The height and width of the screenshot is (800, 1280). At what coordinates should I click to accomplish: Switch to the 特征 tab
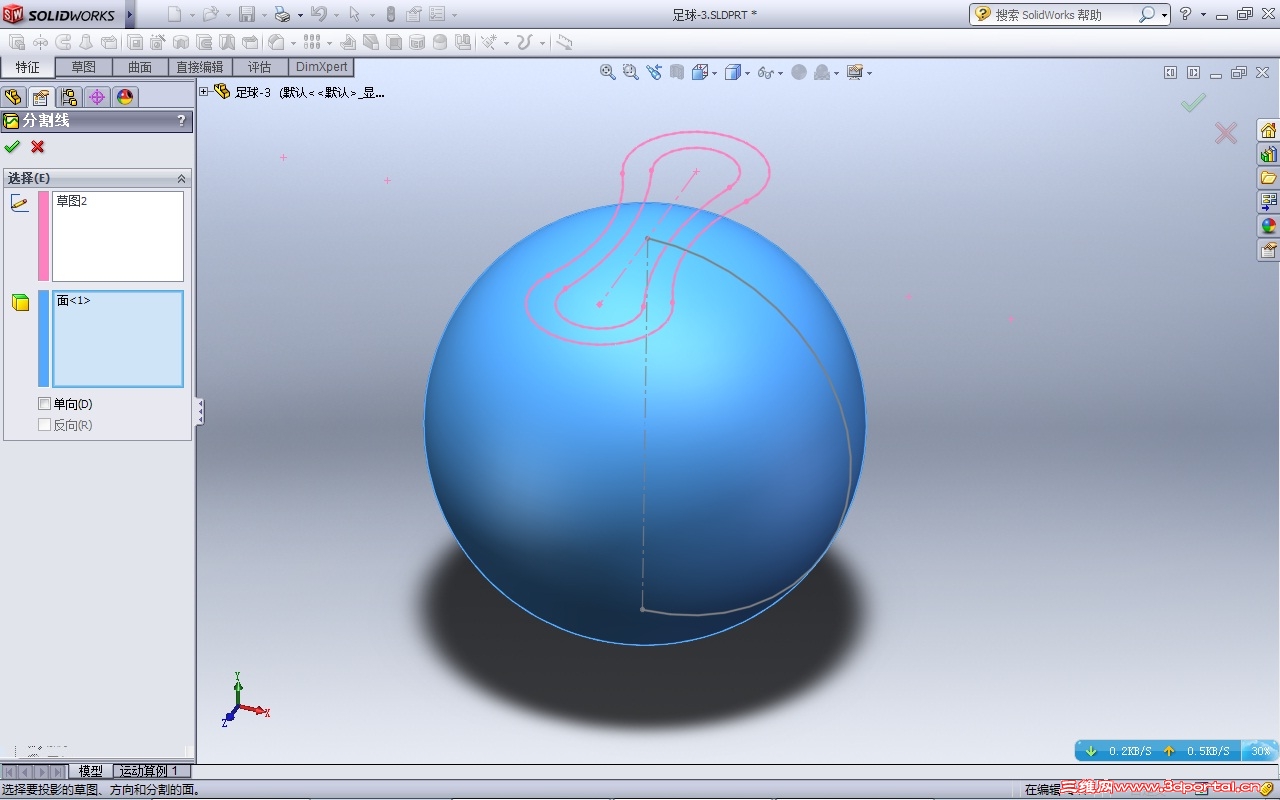[28, 67]
